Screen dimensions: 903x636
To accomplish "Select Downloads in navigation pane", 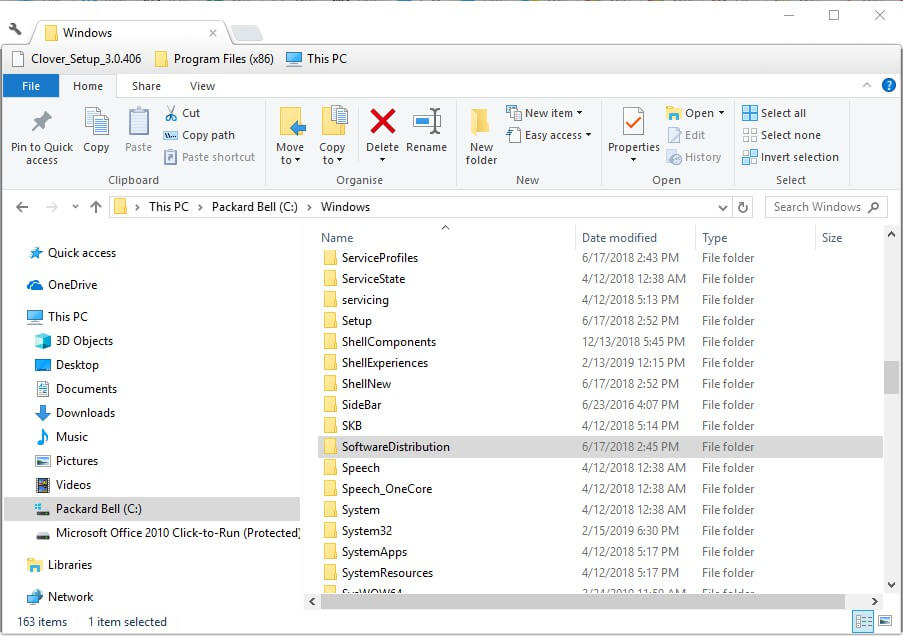I will [x=75, y=412].
